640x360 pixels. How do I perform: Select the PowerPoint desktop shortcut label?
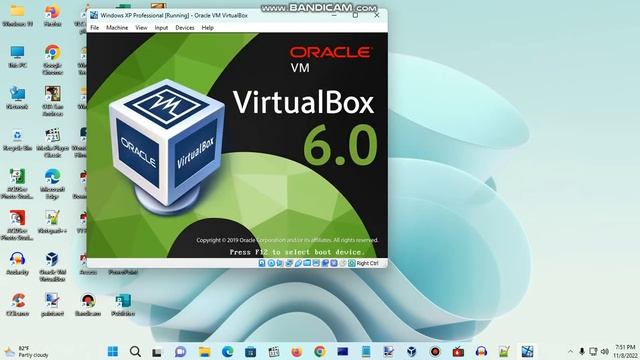pos(123,272)
